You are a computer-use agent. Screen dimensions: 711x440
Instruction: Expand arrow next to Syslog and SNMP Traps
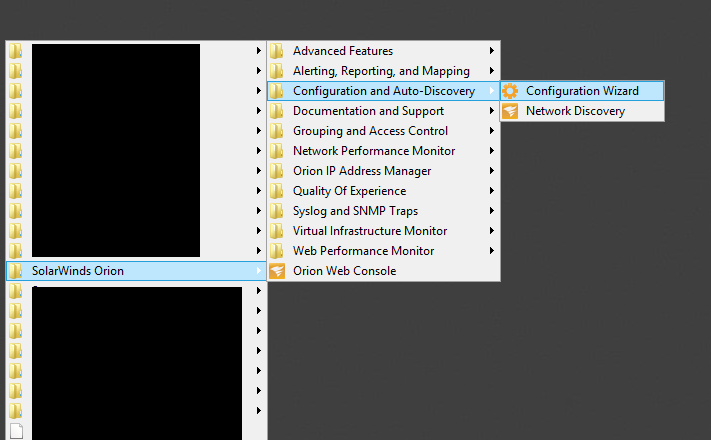click(x=492, y=210)
